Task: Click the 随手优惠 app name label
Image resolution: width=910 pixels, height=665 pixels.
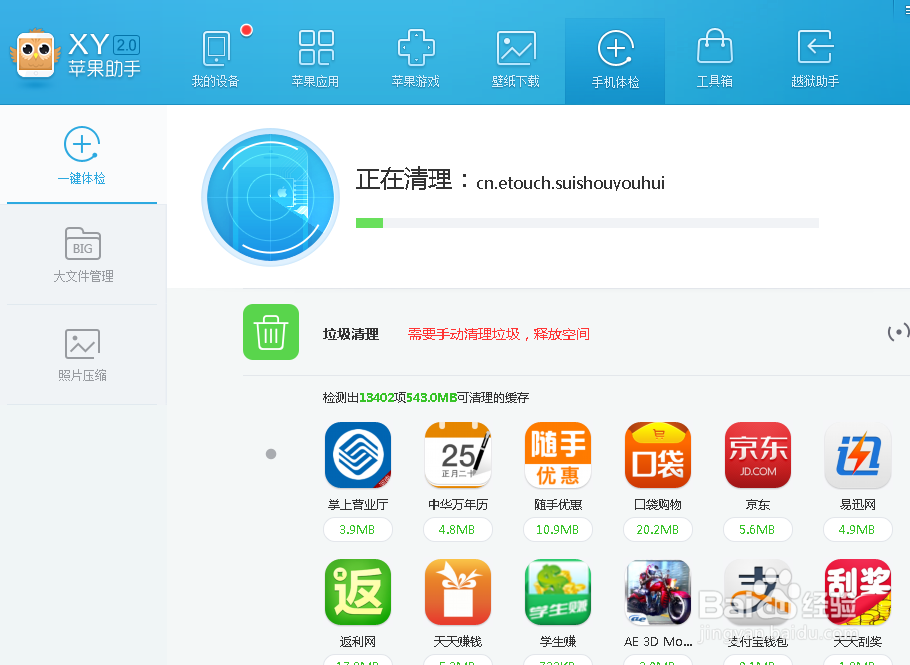Action: coord(558,505)
